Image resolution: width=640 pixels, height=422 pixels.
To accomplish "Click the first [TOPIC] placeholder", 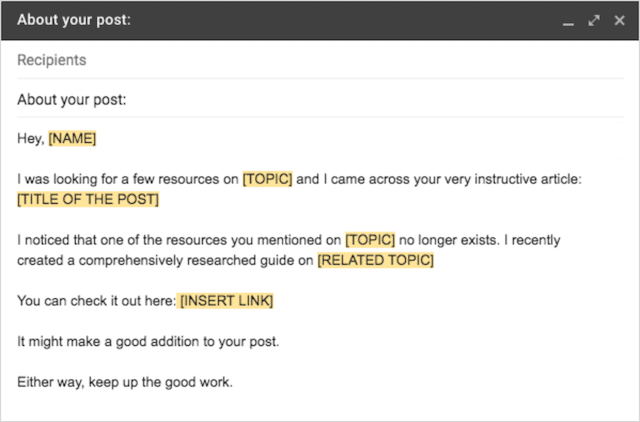I will pyautogui.click(x=267, y=179).
